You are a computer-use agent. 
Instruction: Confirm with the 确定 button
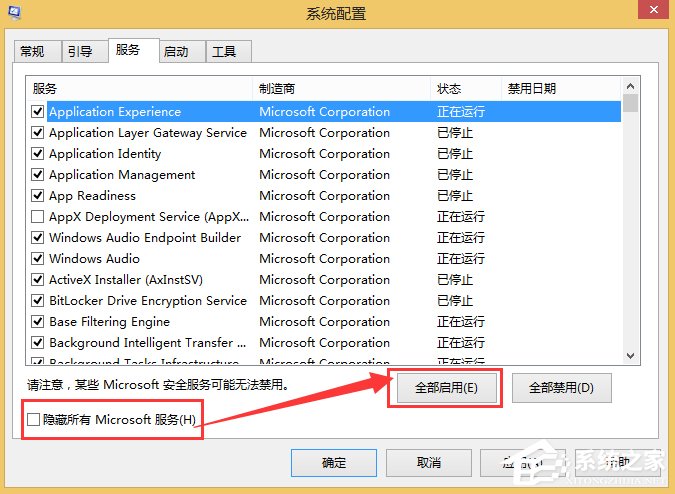pos(334,463)
